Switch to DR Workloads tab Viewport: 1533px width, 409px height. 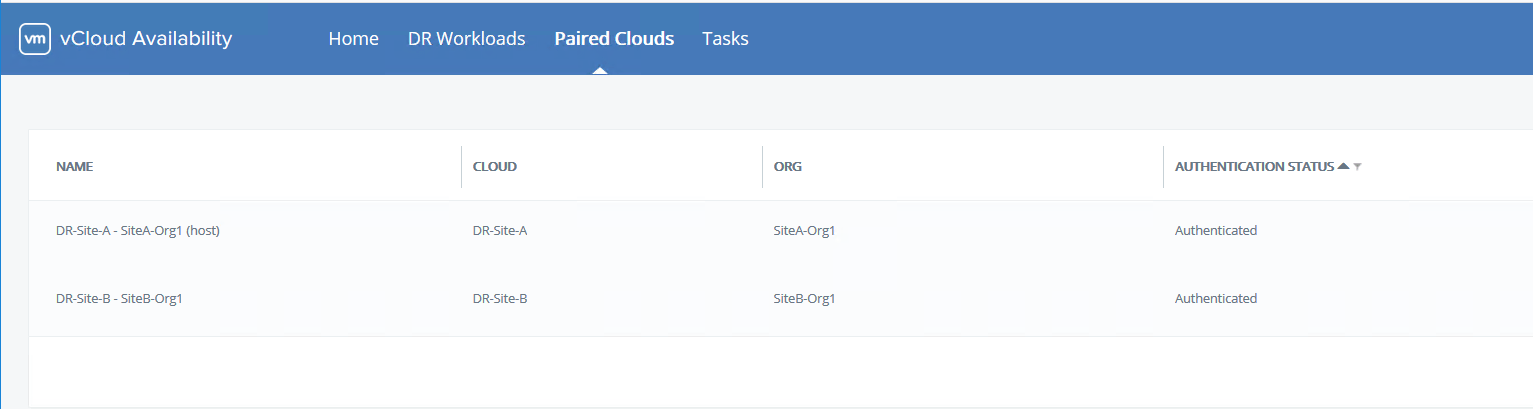click(x=466, y=39)
